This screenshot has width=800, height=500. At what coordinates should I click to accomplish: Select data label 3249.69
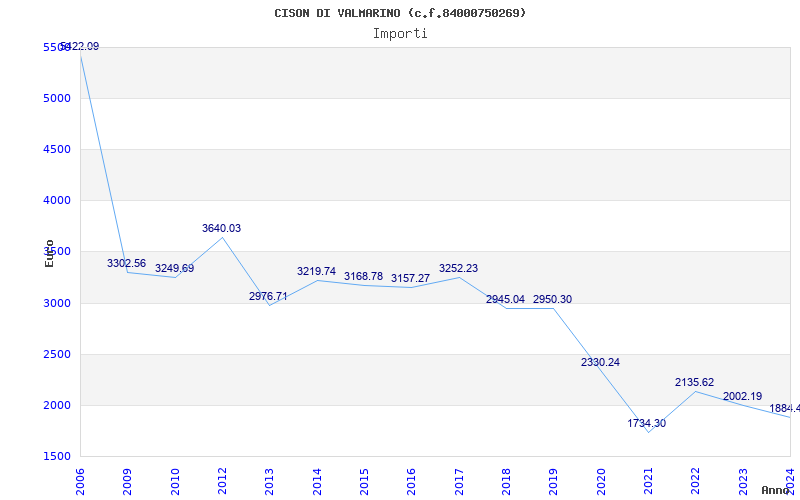click(174, 268)
